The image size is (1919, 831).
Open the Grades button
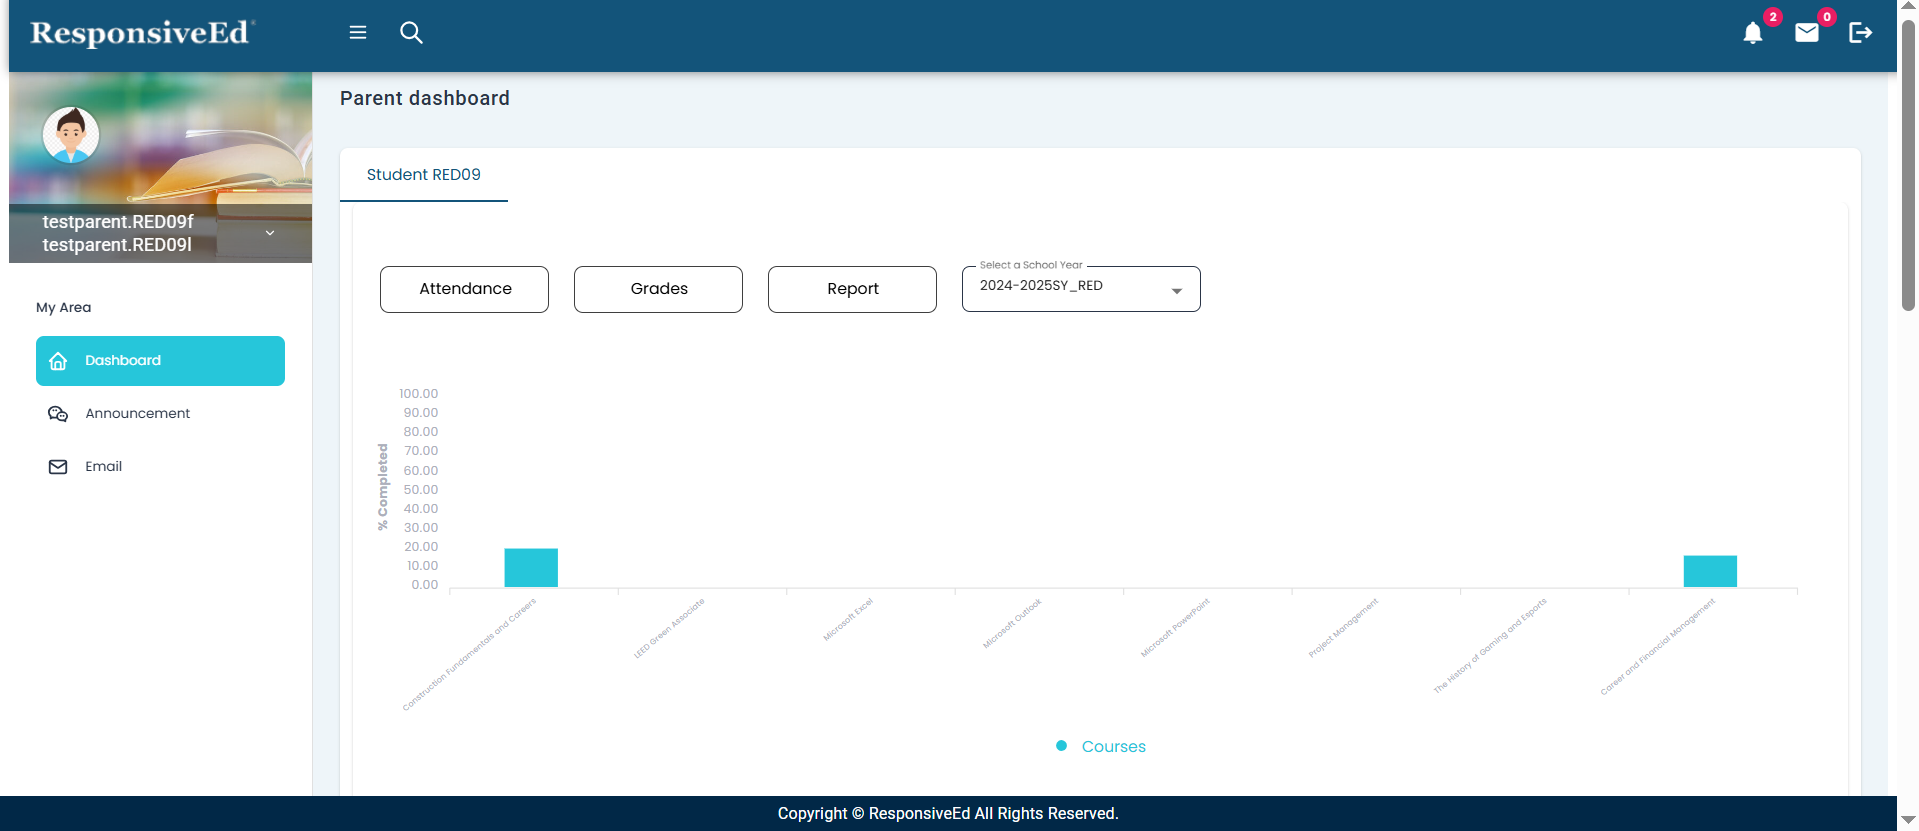[x=658, y=289]
